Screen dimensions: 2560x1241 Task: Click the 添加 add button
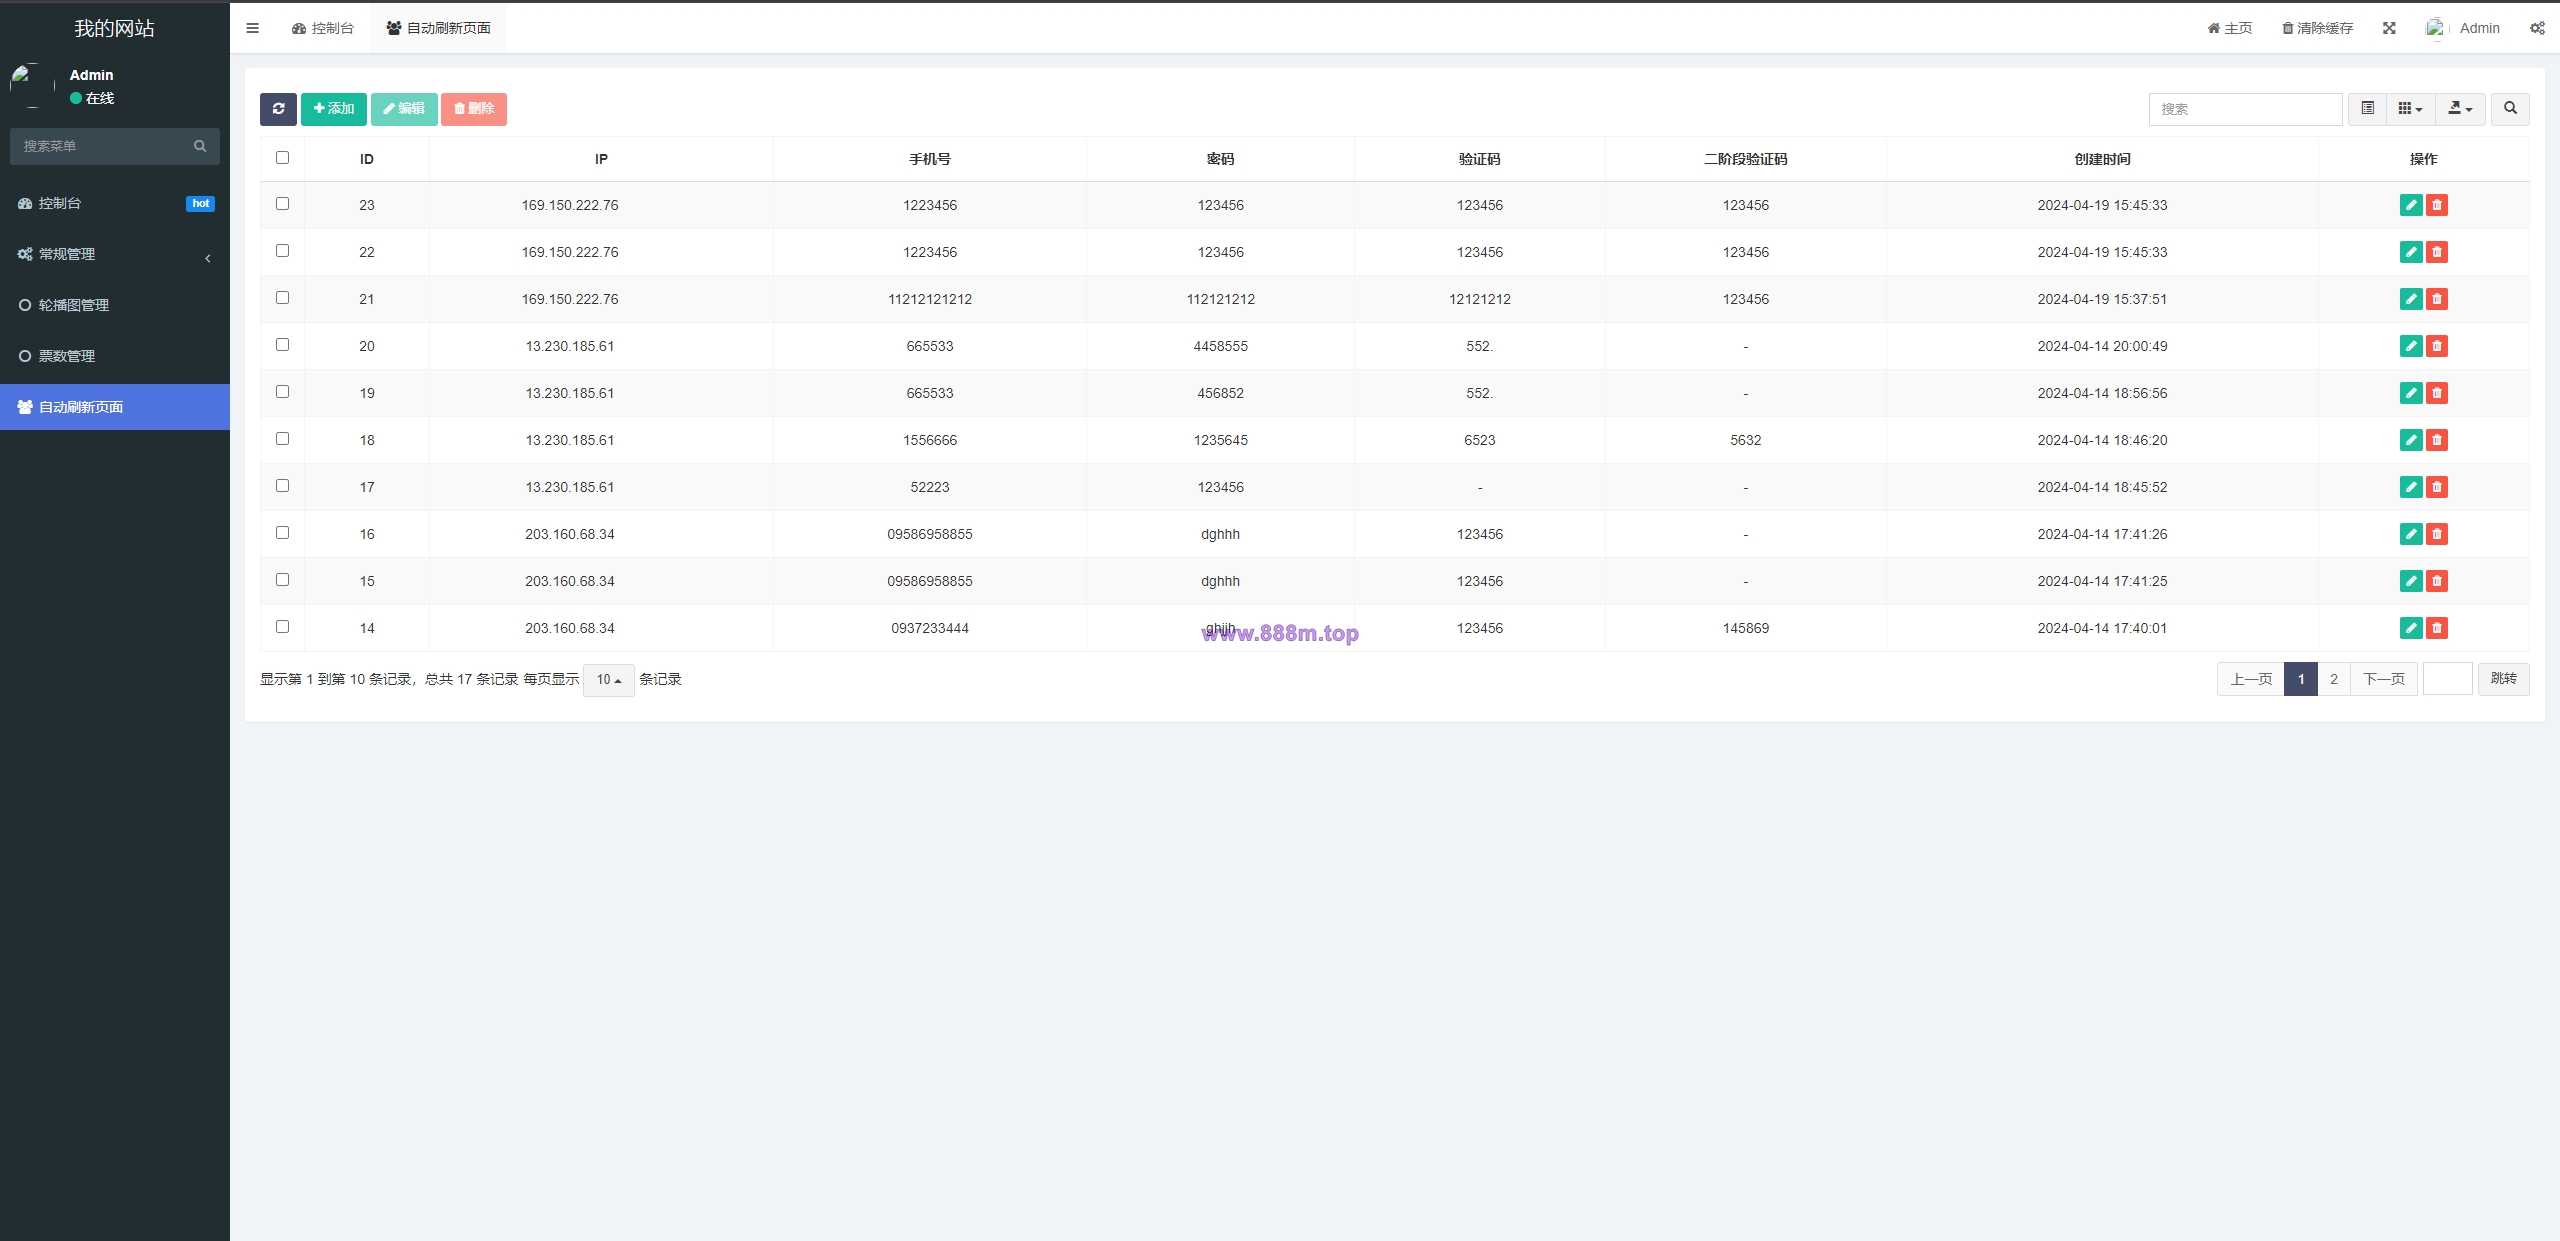[334, 109]
